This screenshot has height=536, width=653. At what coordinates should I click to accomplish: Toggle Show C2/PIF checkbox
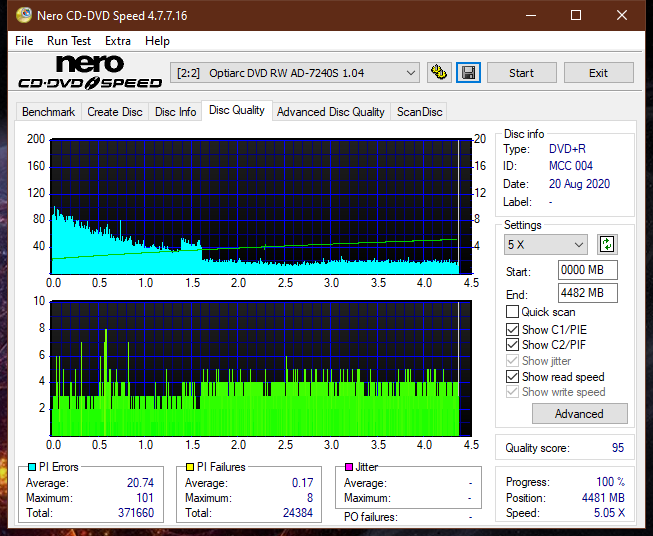[x=512, y=345]
